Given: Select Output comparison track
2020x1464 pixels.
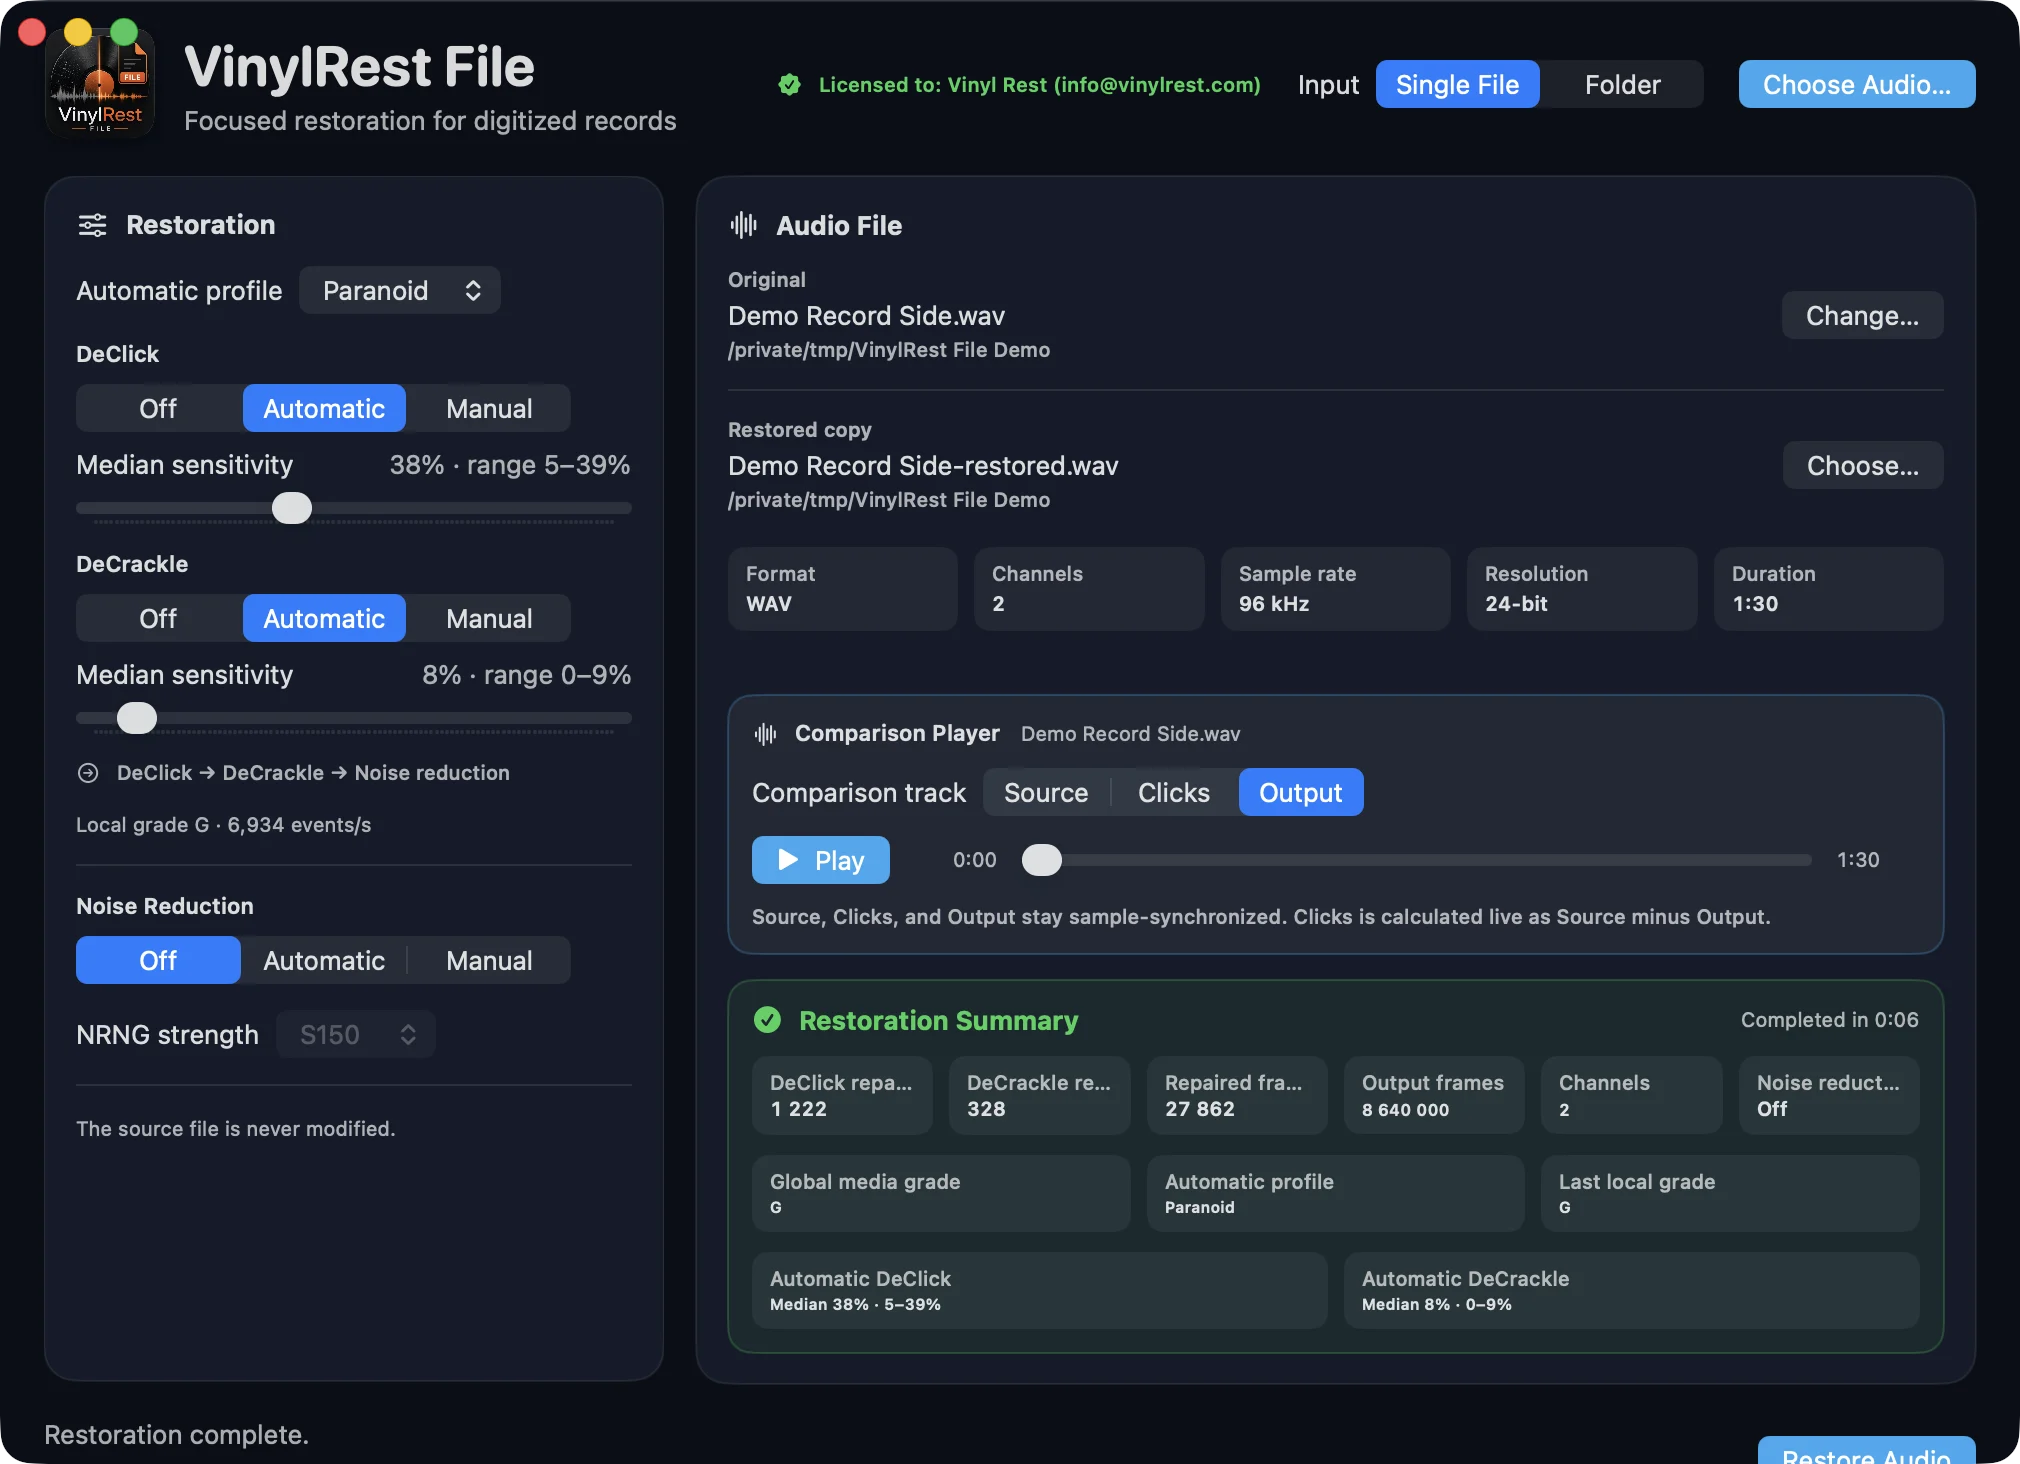Looking at the screenshot, I should click(x=1300, y=792).
